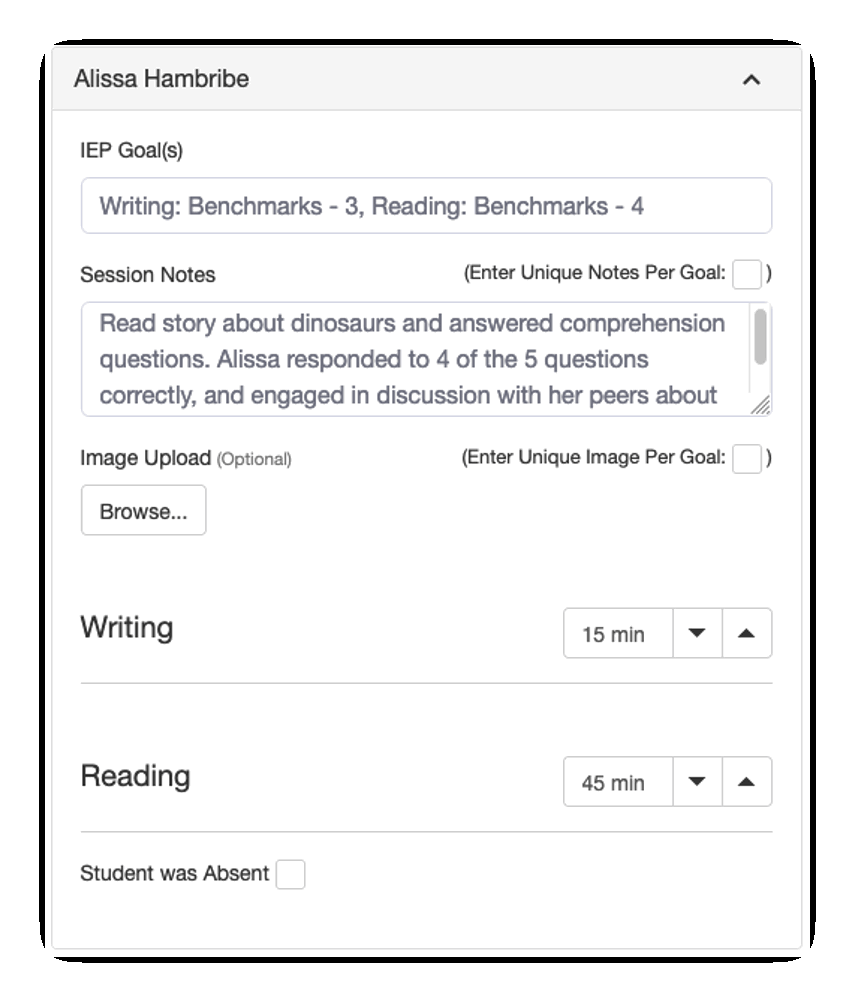855x1002 pixels.
Task: Enable unique image per goal checkbox
Action: 746,458
